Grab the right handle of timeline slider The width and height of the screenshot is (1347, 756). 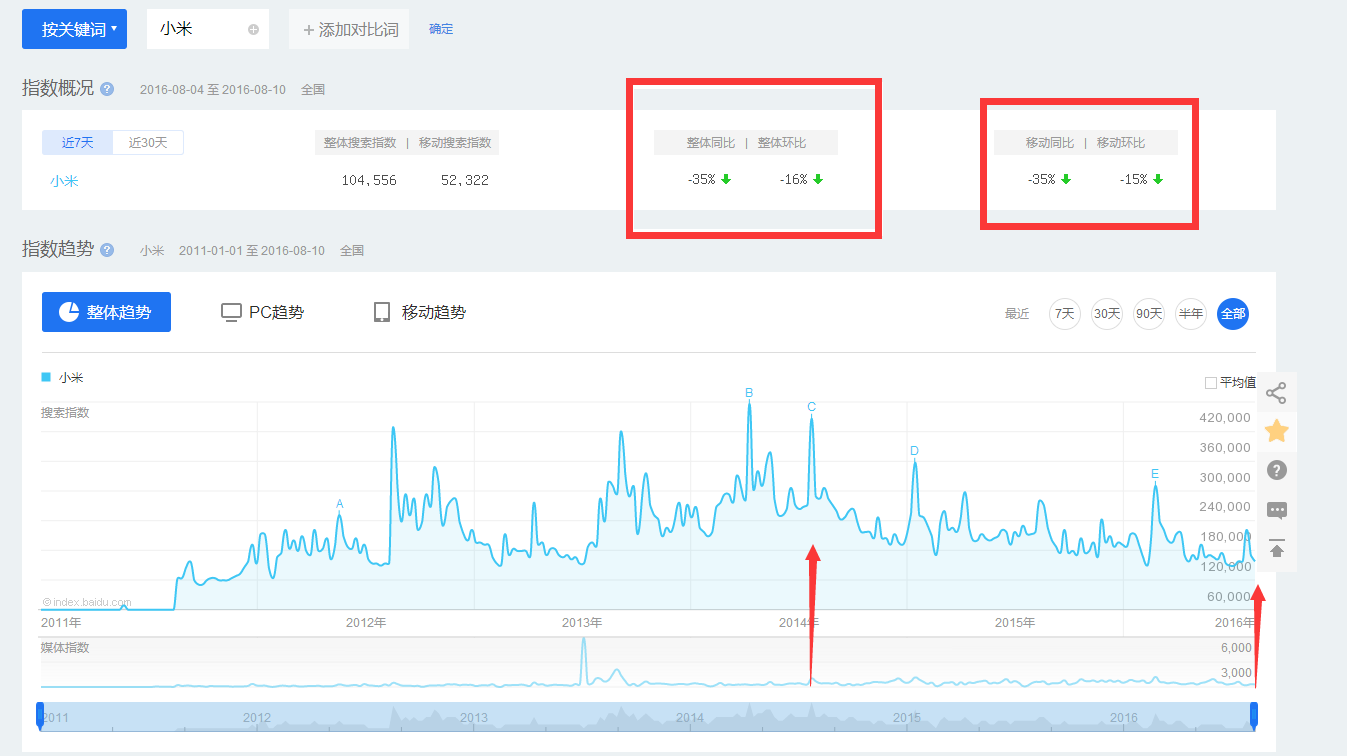tap(1254, 714)
